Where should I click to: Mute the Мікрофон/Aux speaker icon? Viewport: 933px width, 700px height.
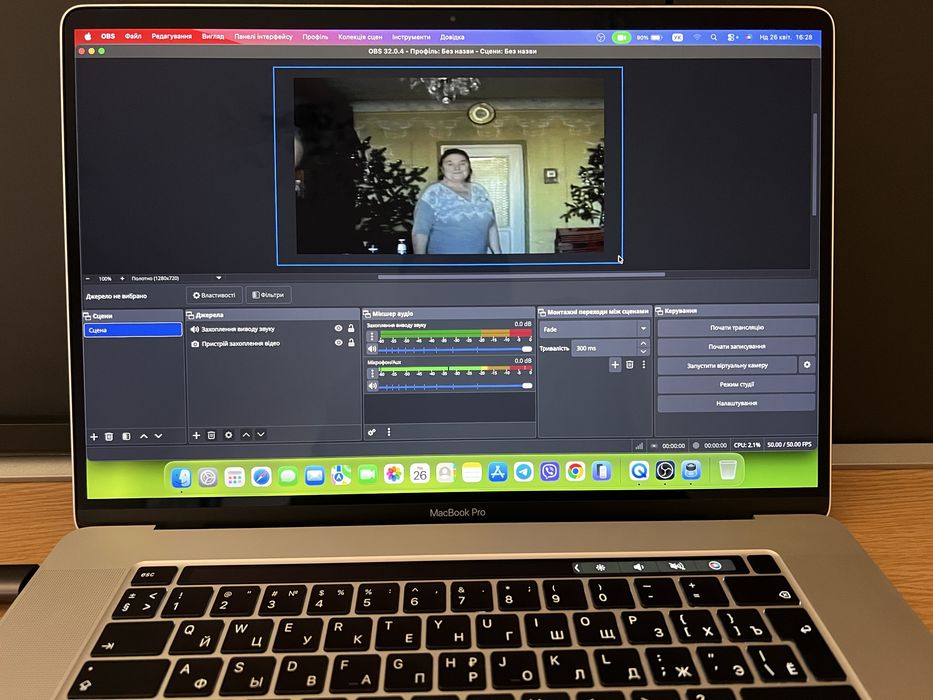[372, 386]
